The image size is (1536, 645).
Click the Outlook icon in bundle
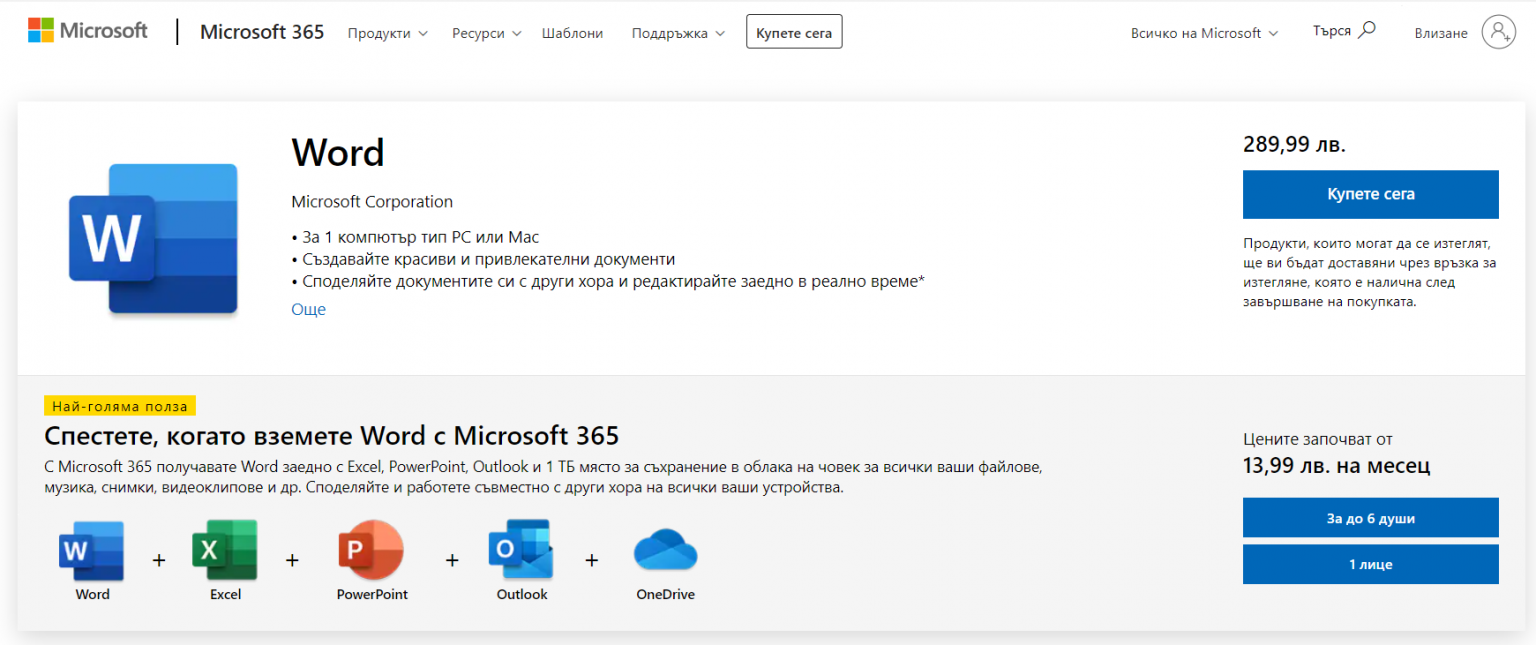(521, 550)
